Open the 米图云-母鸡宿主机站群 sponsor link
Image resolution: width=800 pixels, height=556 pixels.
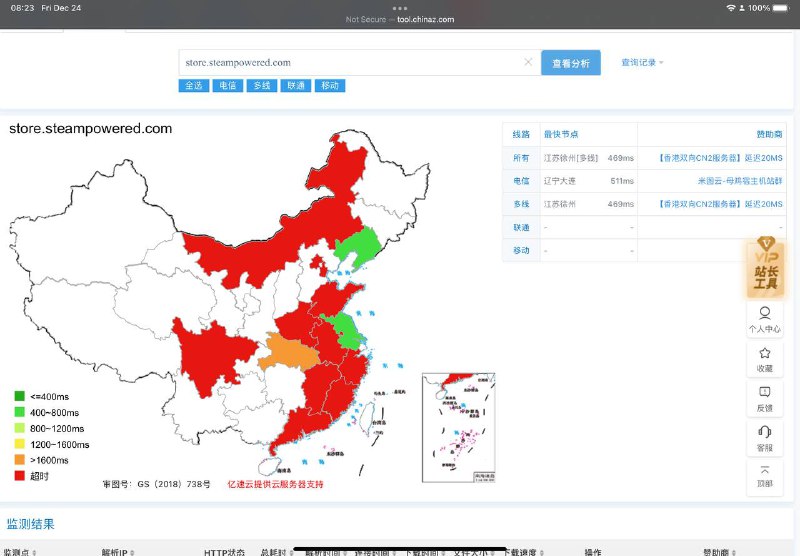[x=740, y=181]
